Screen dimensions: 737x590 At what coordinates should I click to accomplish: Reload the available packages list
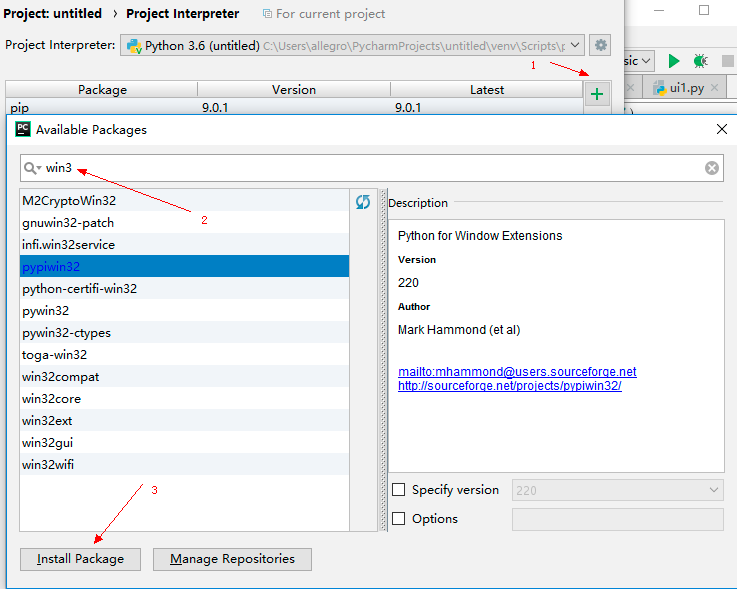click(363, 202)
